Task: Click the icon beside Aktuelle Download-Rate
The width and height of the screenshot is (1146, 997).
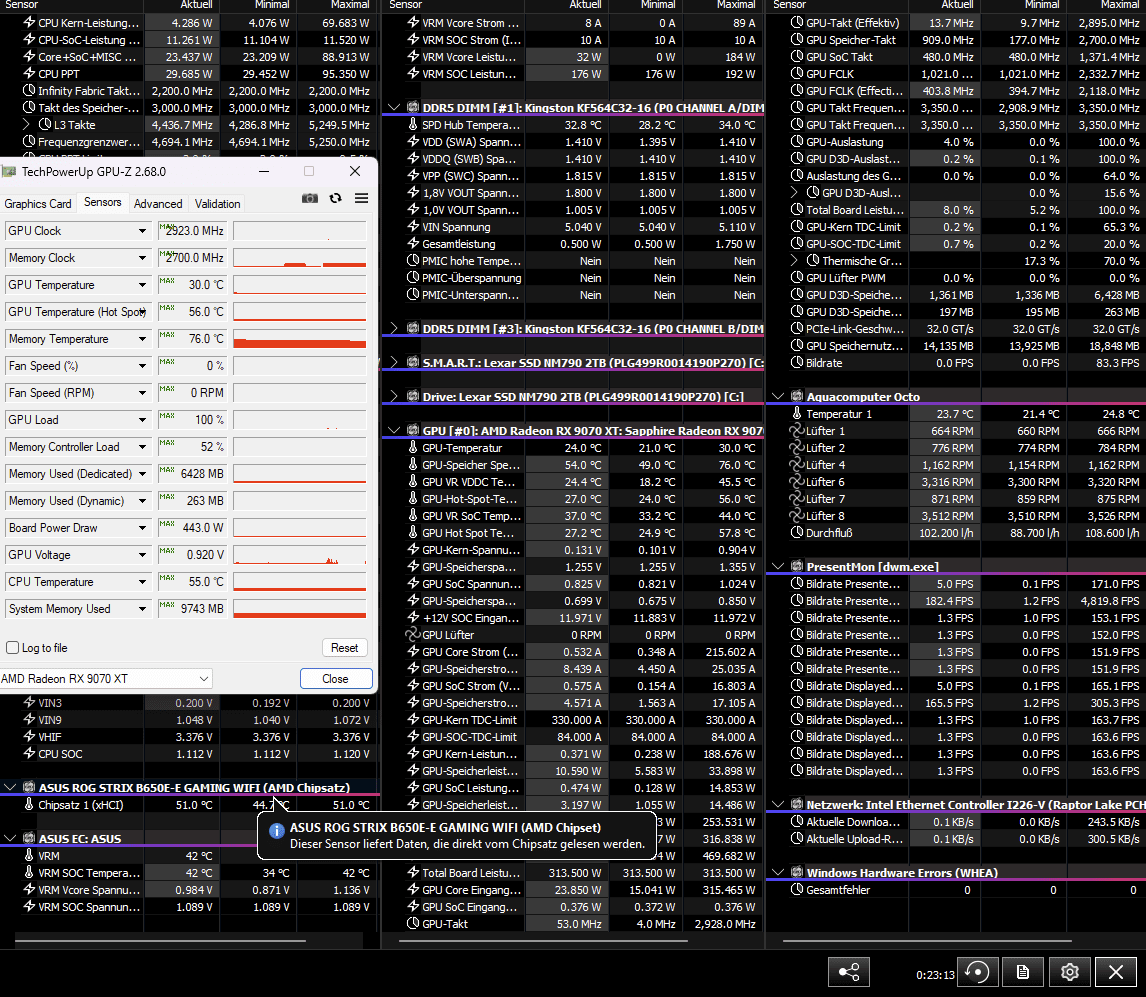Action: [797, 822]
